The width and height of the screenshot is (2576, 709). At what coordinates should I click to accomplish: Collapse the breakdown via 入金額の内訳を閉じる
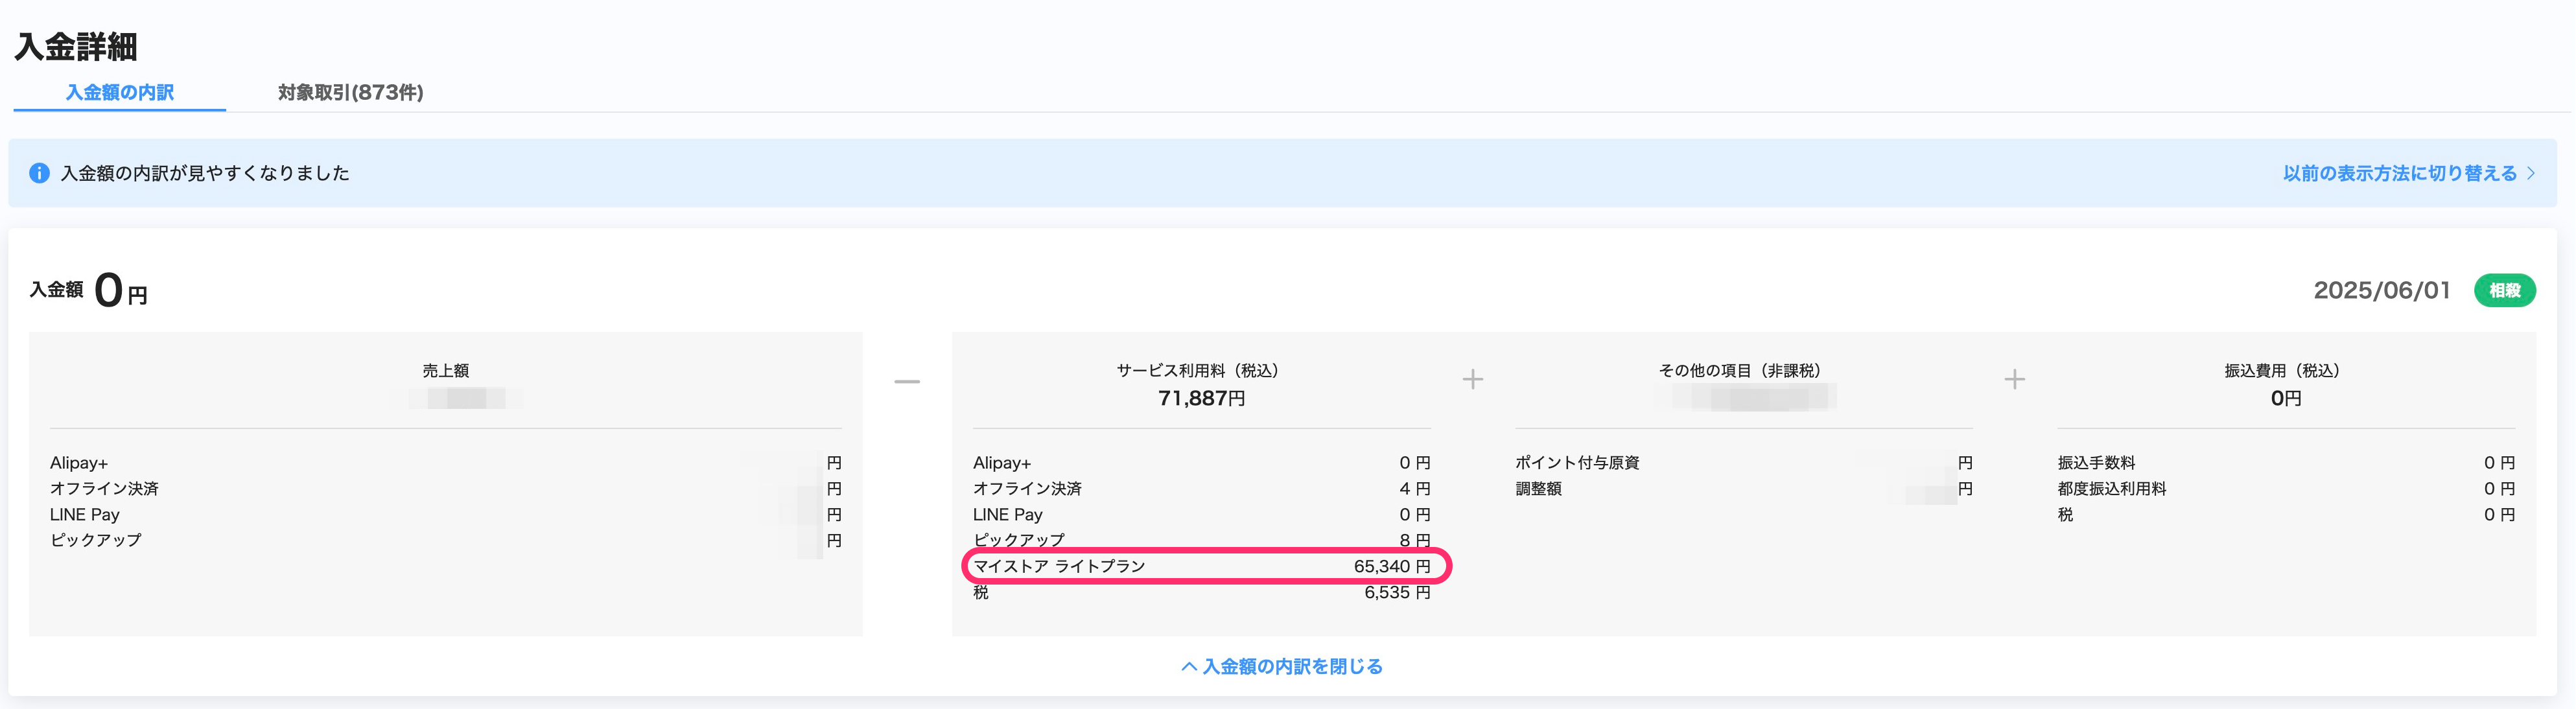click(1291, 666)
